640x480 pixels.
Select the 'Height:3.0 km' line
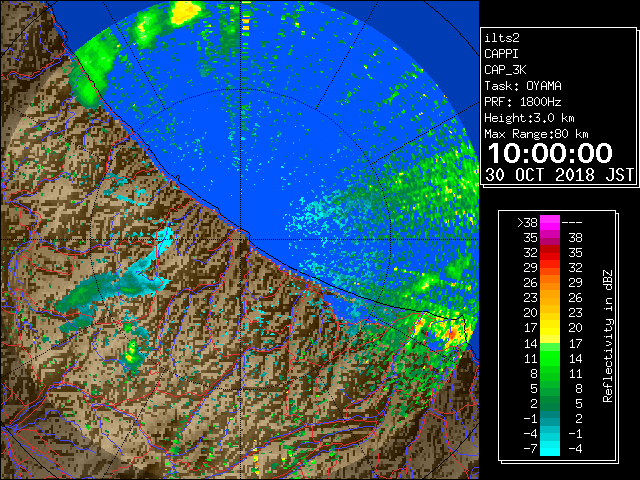(x=529, y=118)
